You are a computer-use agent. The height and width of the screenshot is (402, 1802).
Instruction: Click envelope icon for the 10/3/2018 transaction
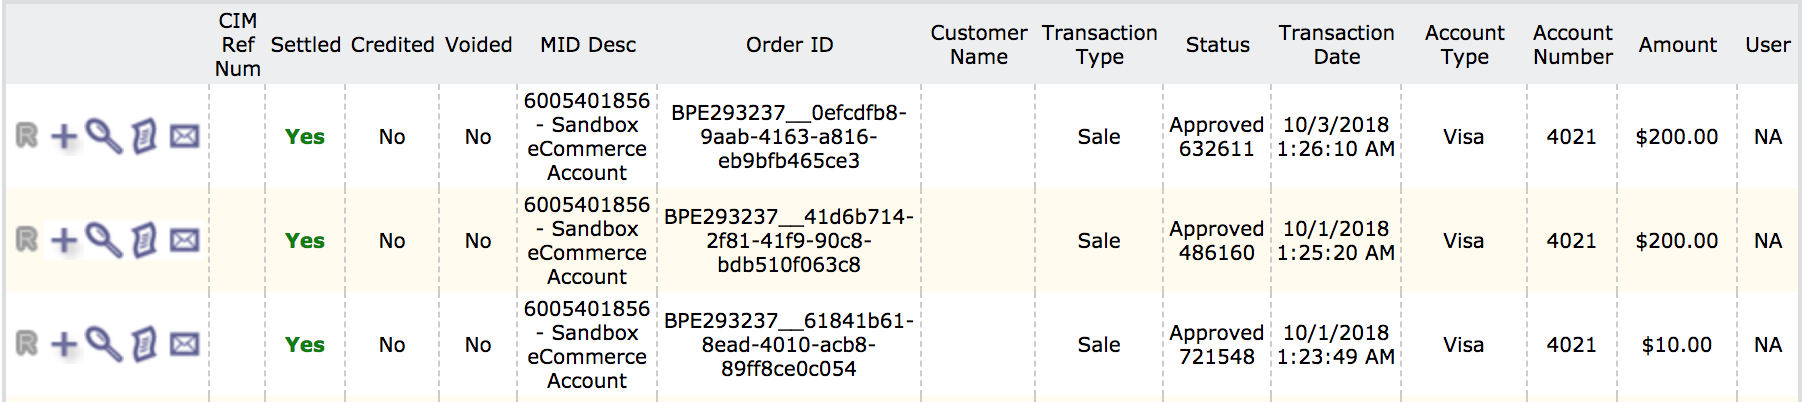point(184,136)
